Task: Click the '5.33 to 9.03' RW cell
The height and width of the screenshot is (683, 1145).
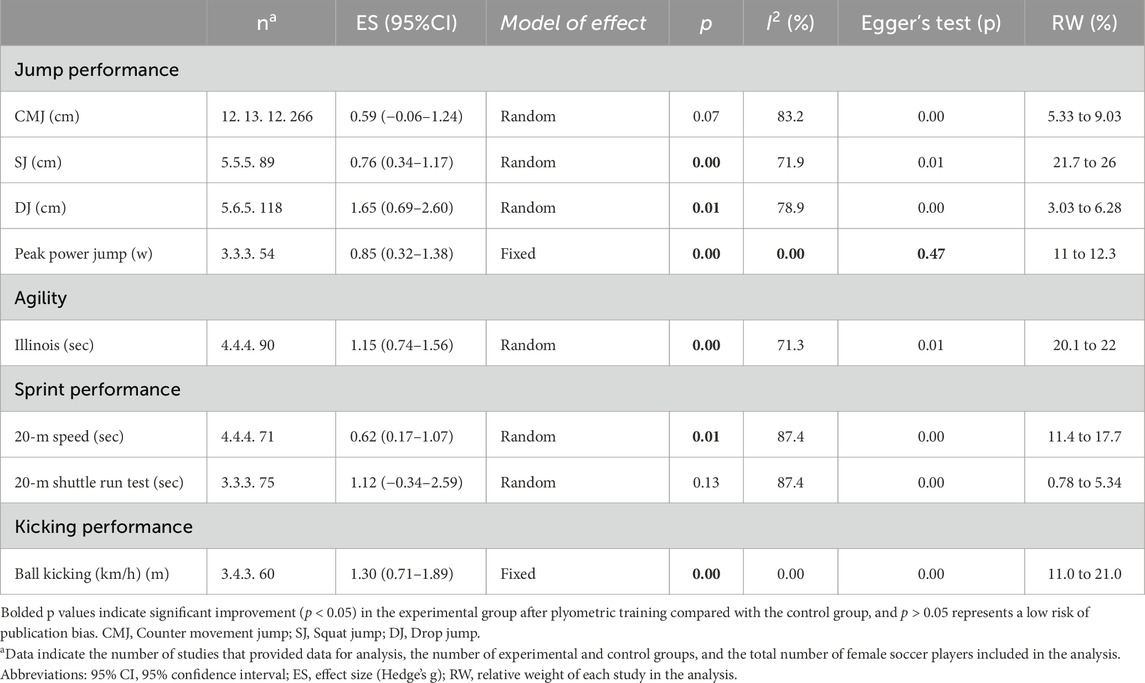Action: click(x=1084, y=116)
